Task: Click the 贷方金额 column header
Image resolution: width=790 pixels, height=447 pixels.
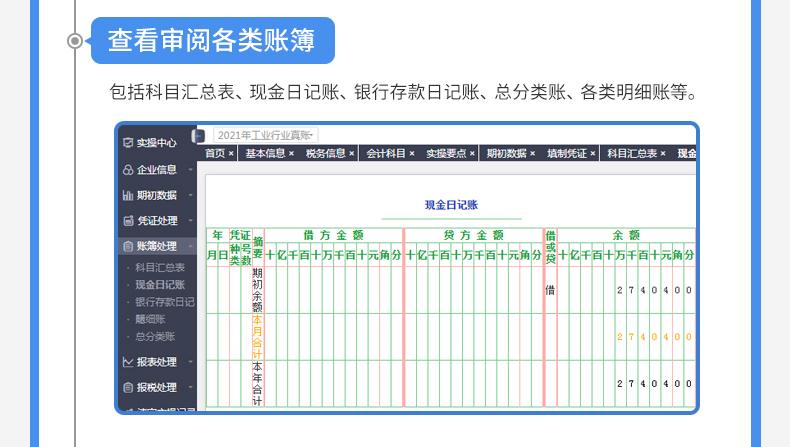Action: click(474, 235)
